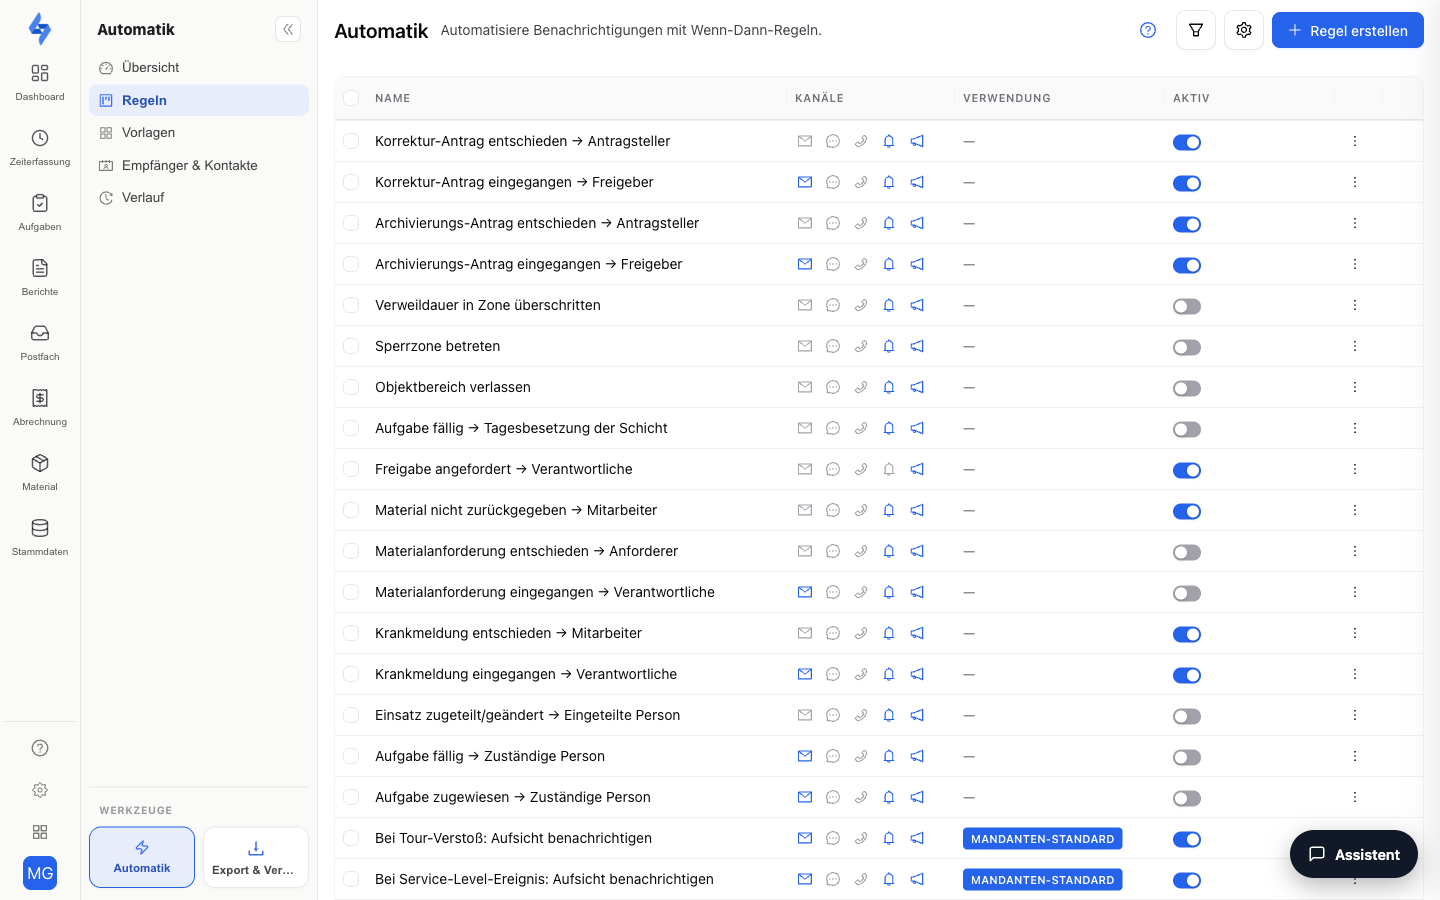1440x900 pixels.
Task: Open the Verlauf section
Action: pos(199,198)
